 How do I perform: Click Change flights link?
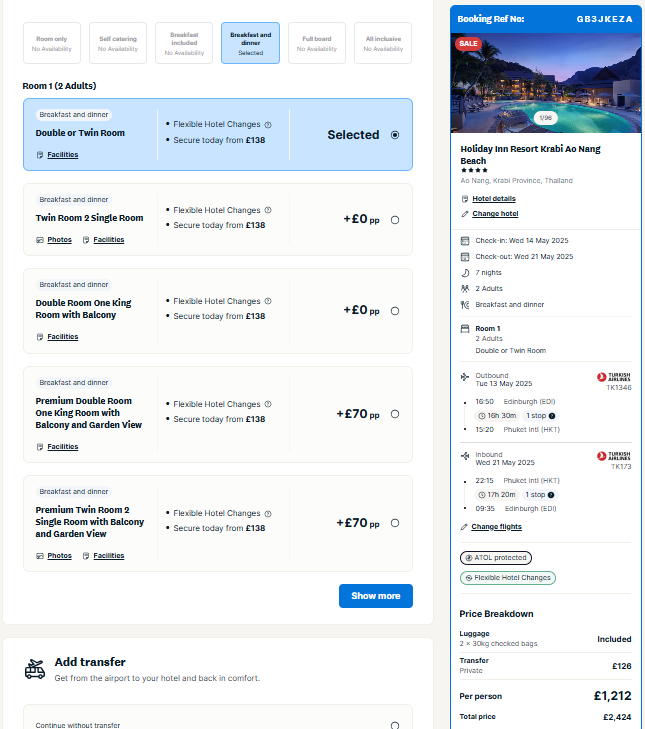pos(496,526)
